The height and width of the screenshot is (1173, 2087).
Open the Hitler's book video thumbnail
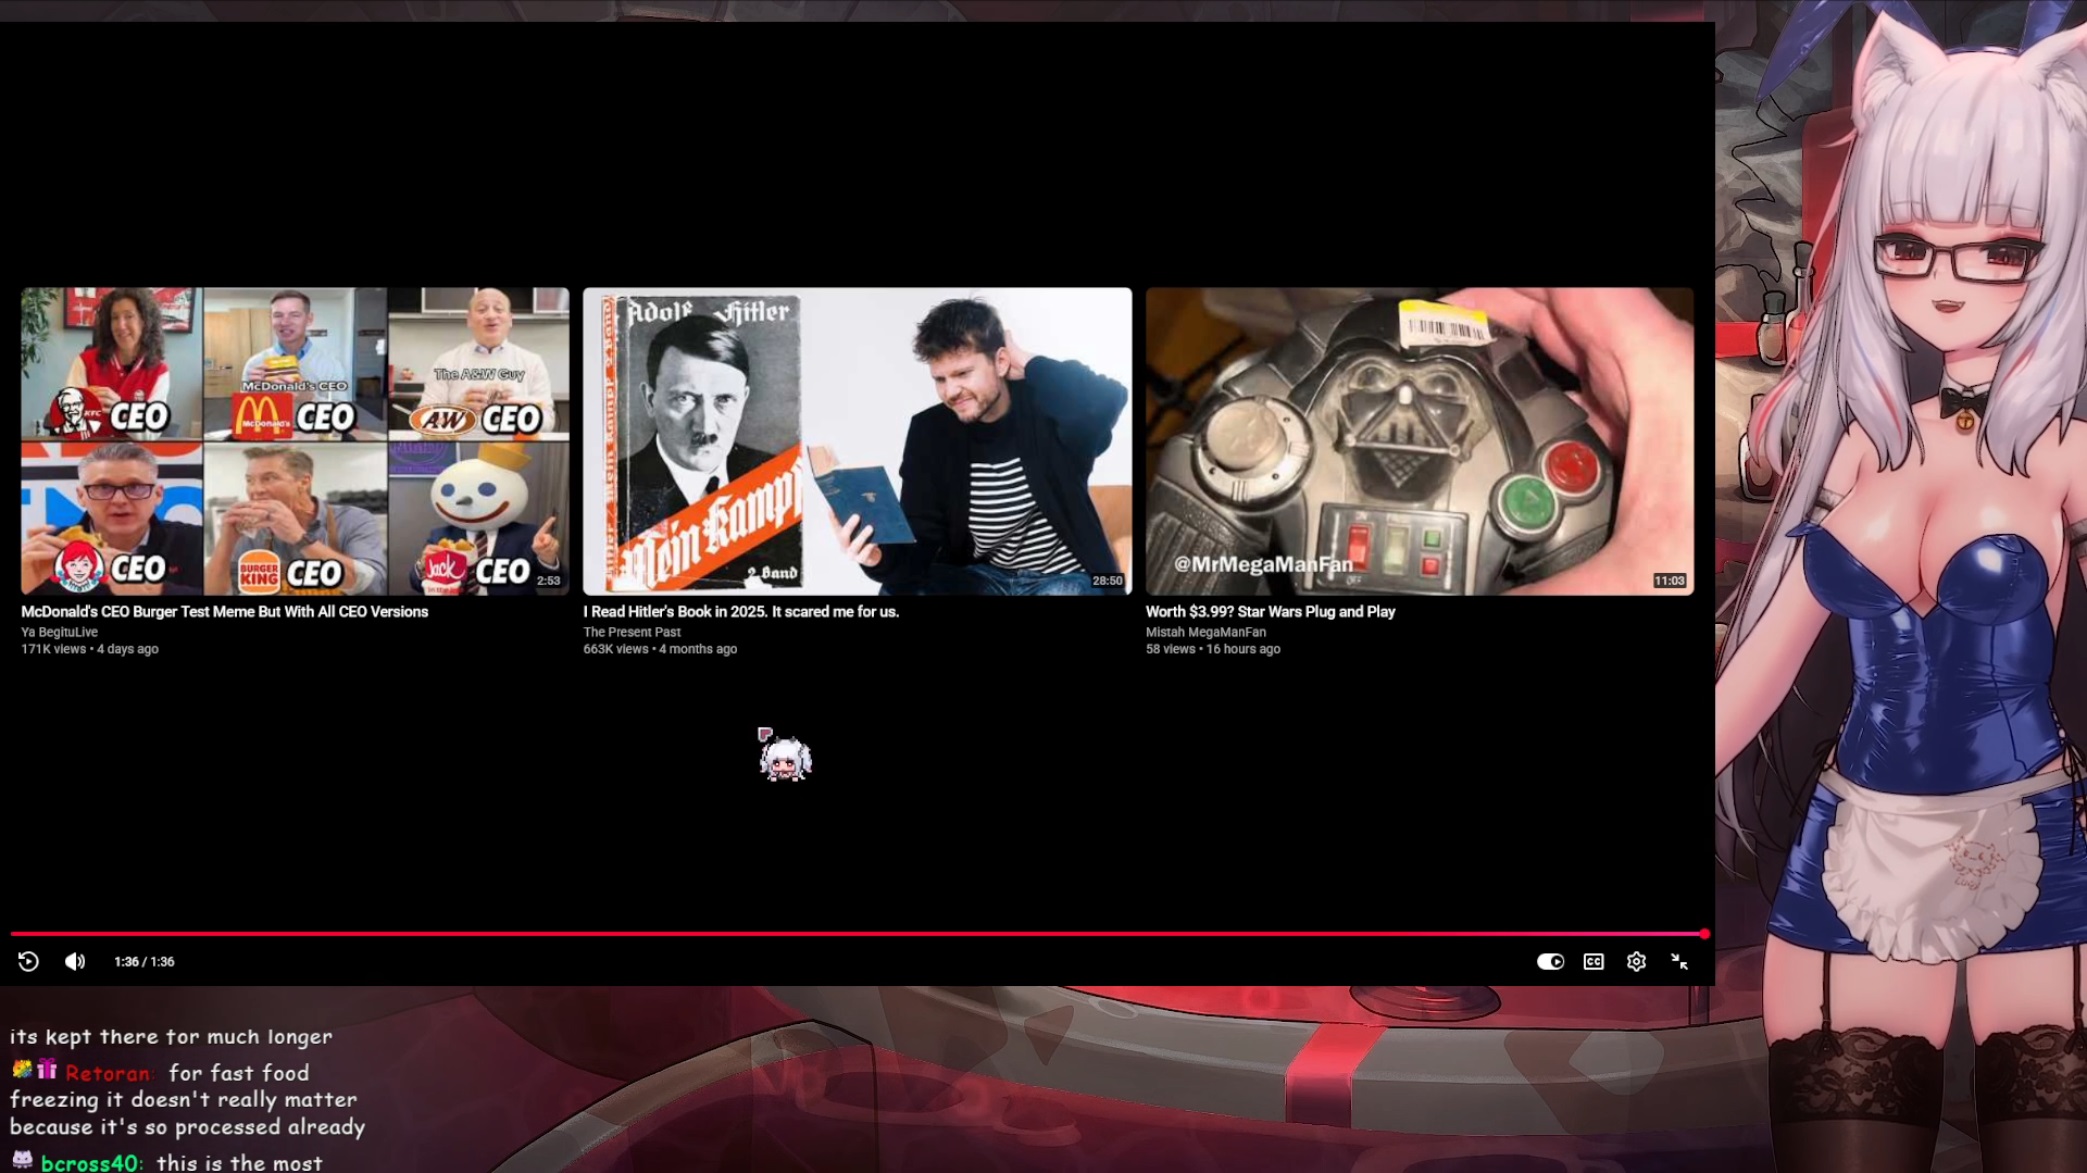pyautogui.click(x=857, y=441)
